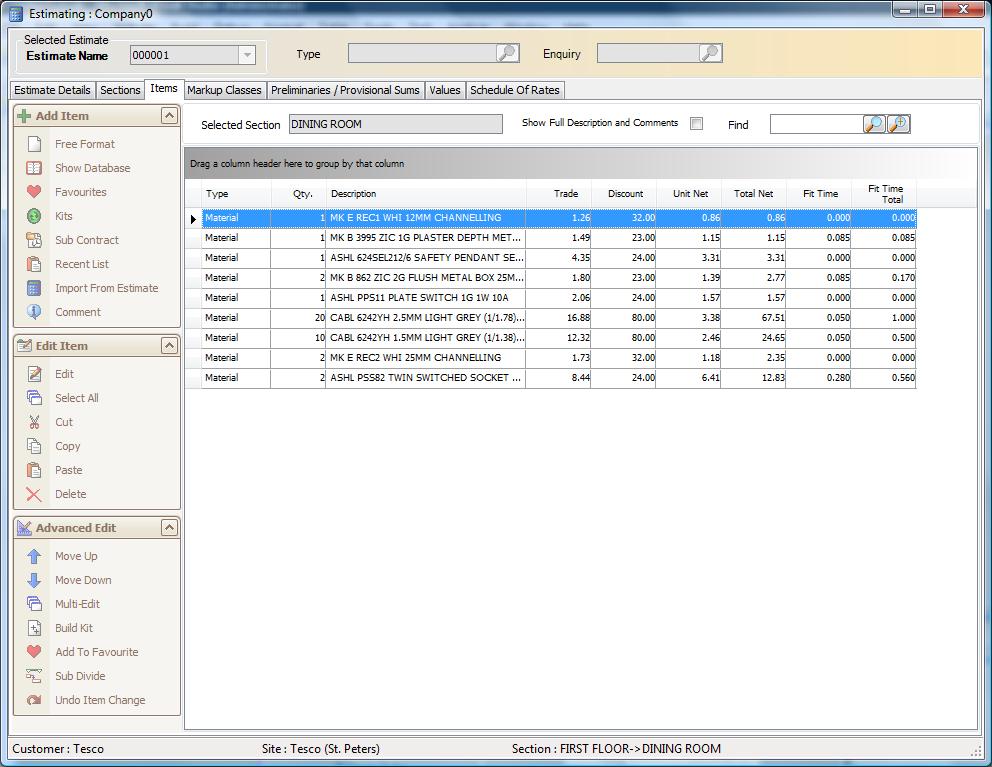Open the Multi-Edit tool

click(x=32, y=604)
